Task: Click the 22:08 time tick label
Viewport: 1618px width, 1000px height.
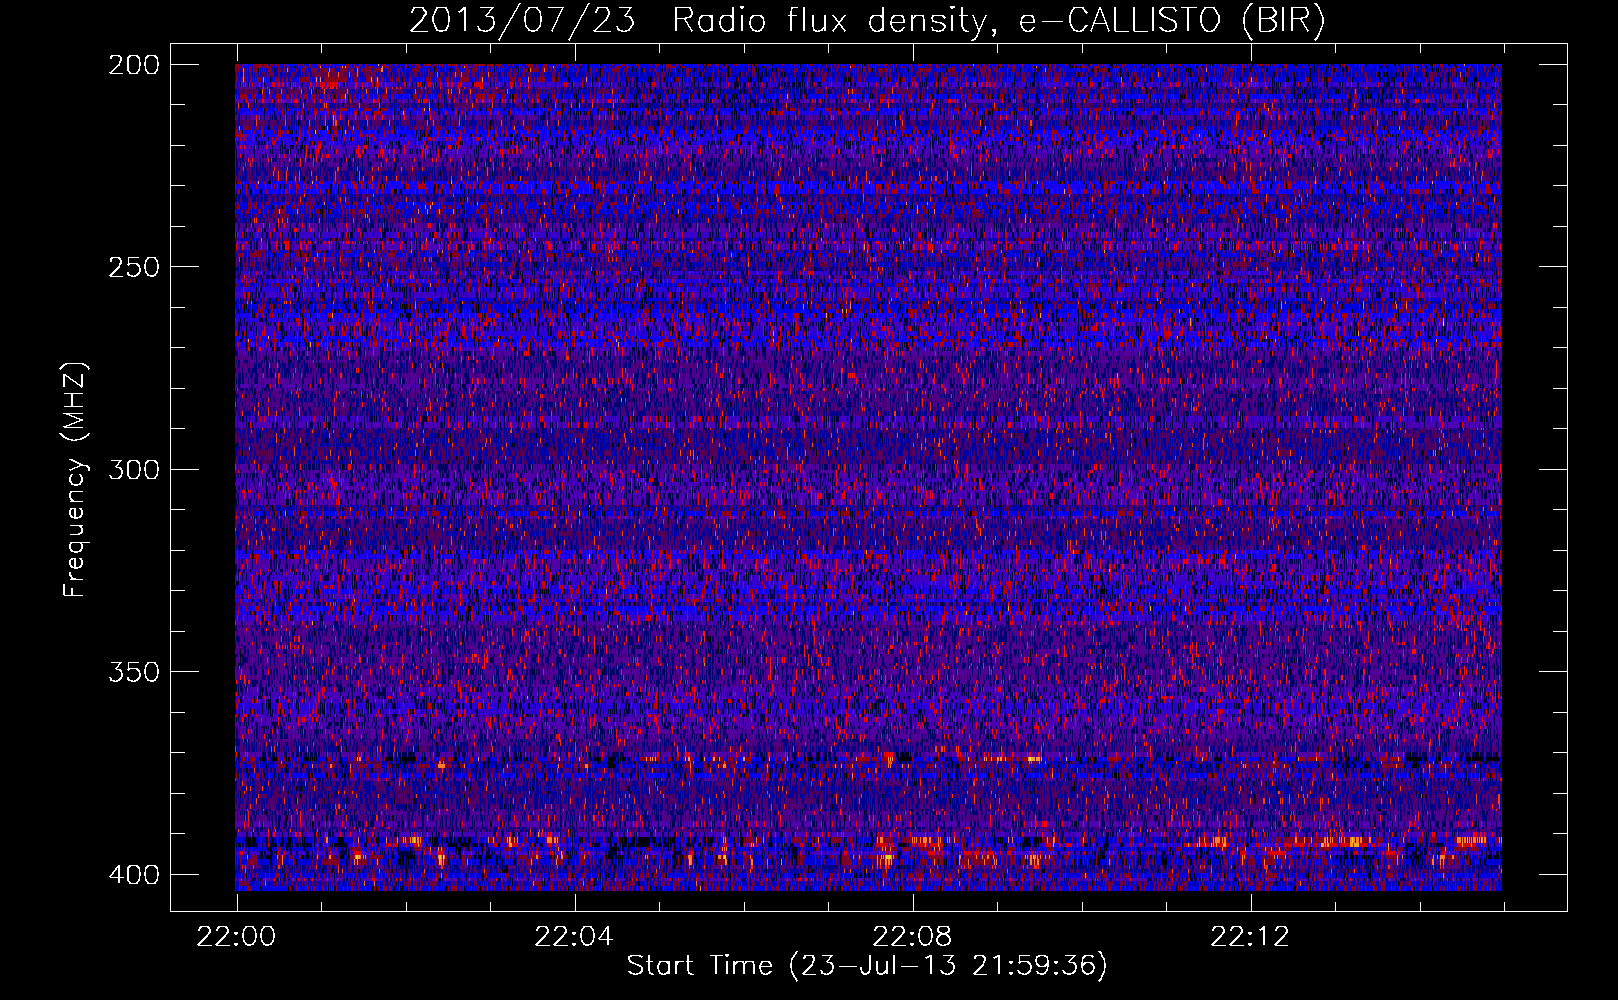Action: pos(912,937)
